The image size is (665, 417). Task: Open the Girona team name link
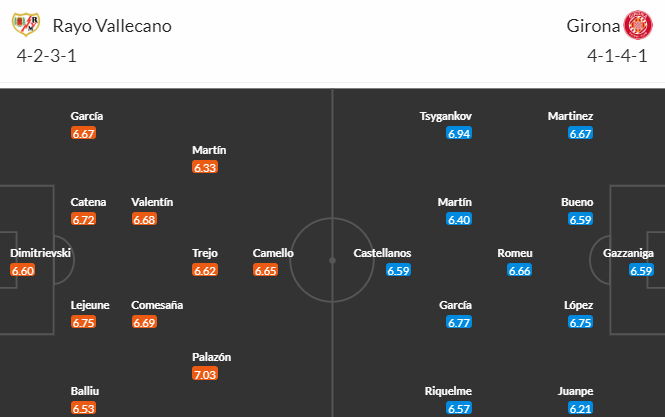pos(593,26)
